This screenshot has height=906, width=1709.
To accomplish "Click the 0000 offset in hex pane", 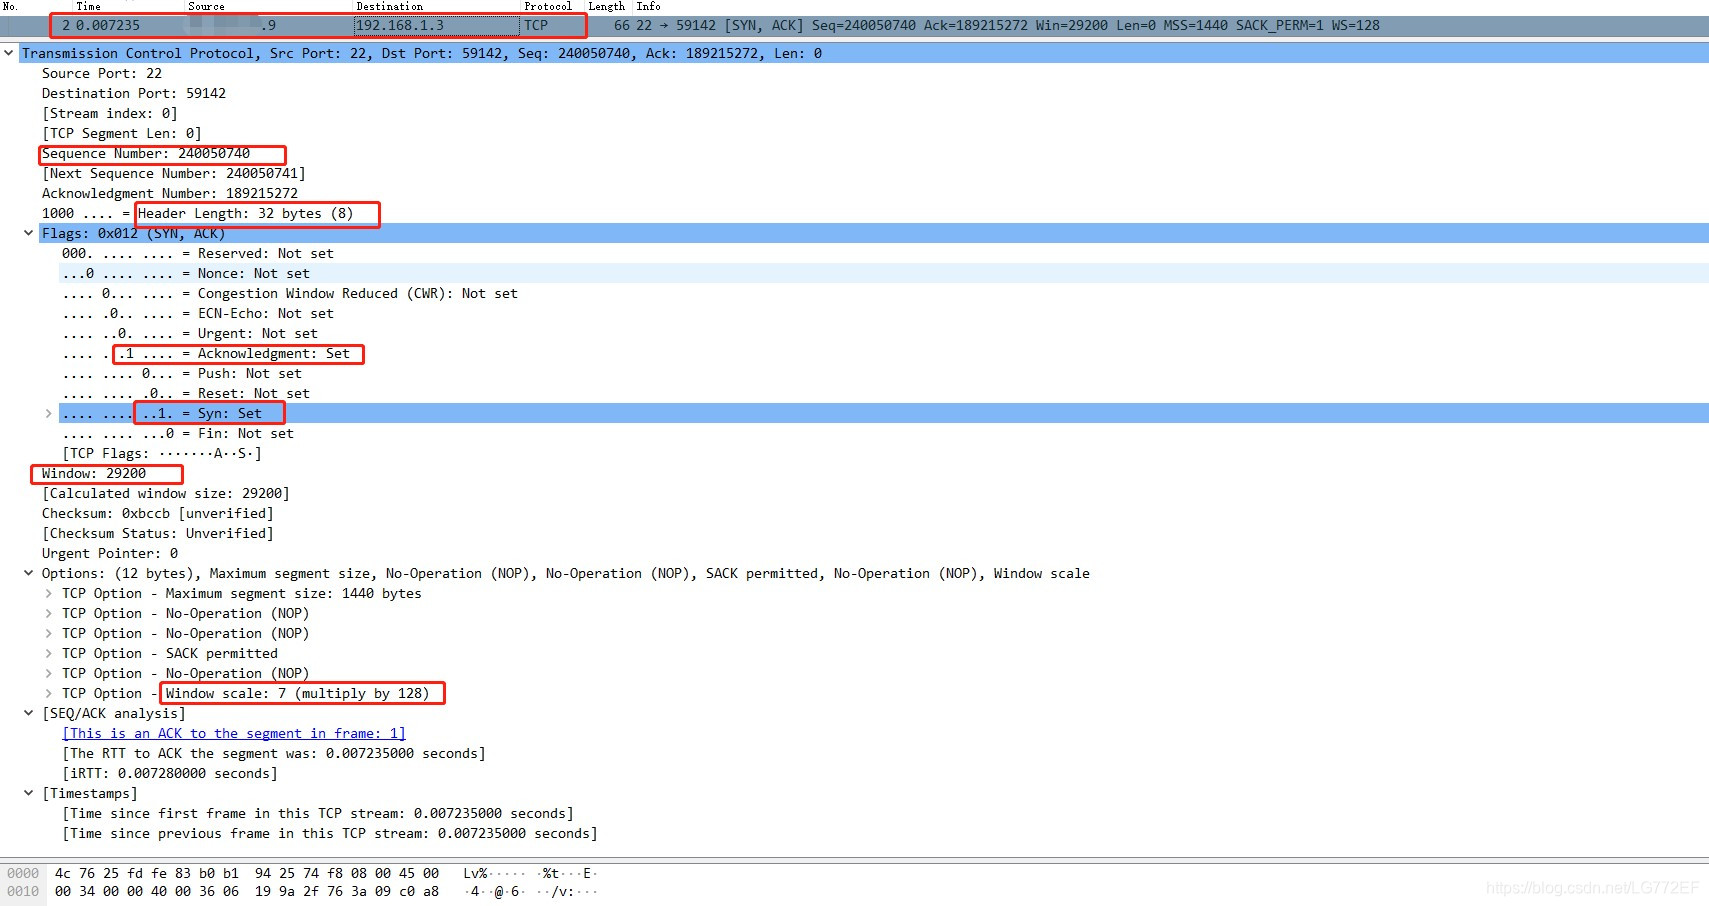I will click(23, 873).
